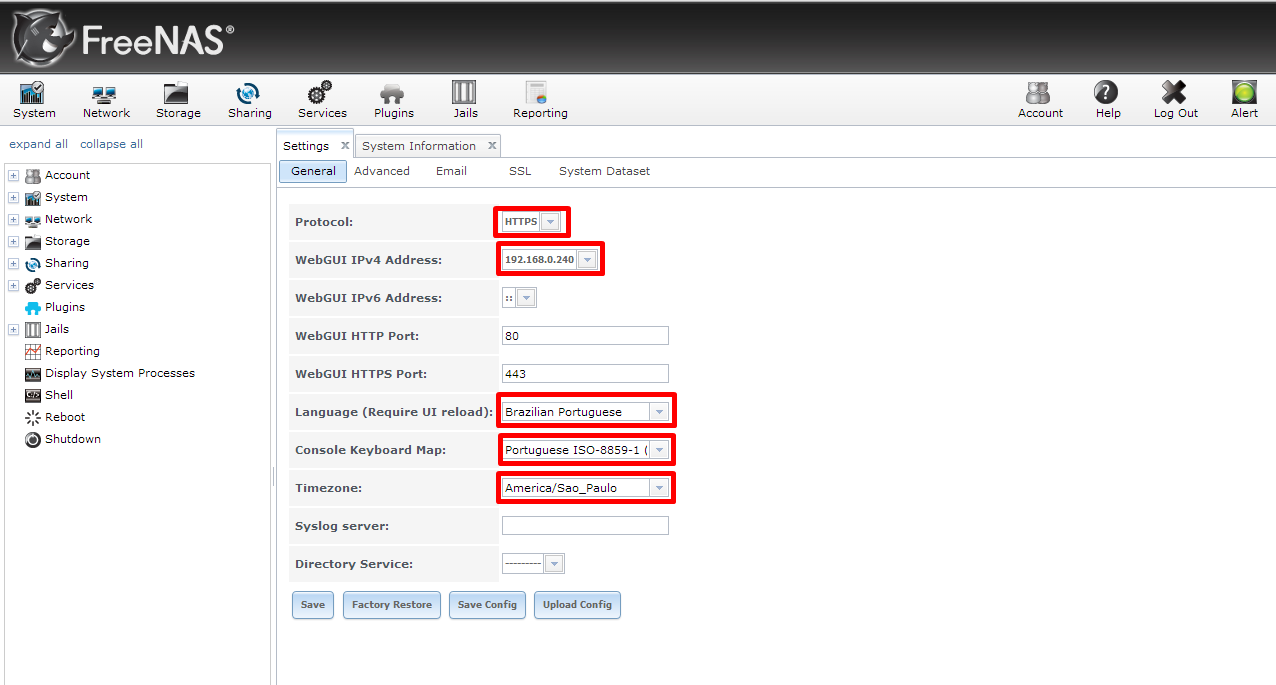
Task: Open the Console Keyboard Map dropdown
Action: [x=659, y=450]
